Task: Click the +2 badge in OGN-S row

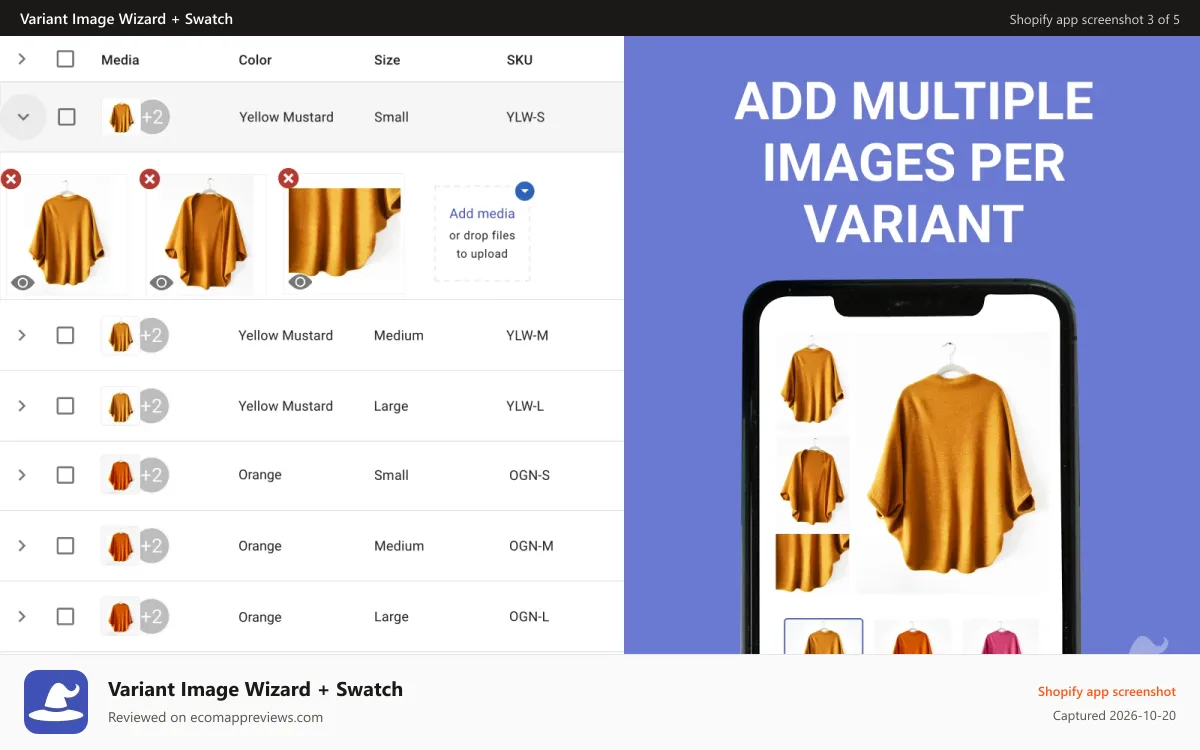Action: click(152, 475)
